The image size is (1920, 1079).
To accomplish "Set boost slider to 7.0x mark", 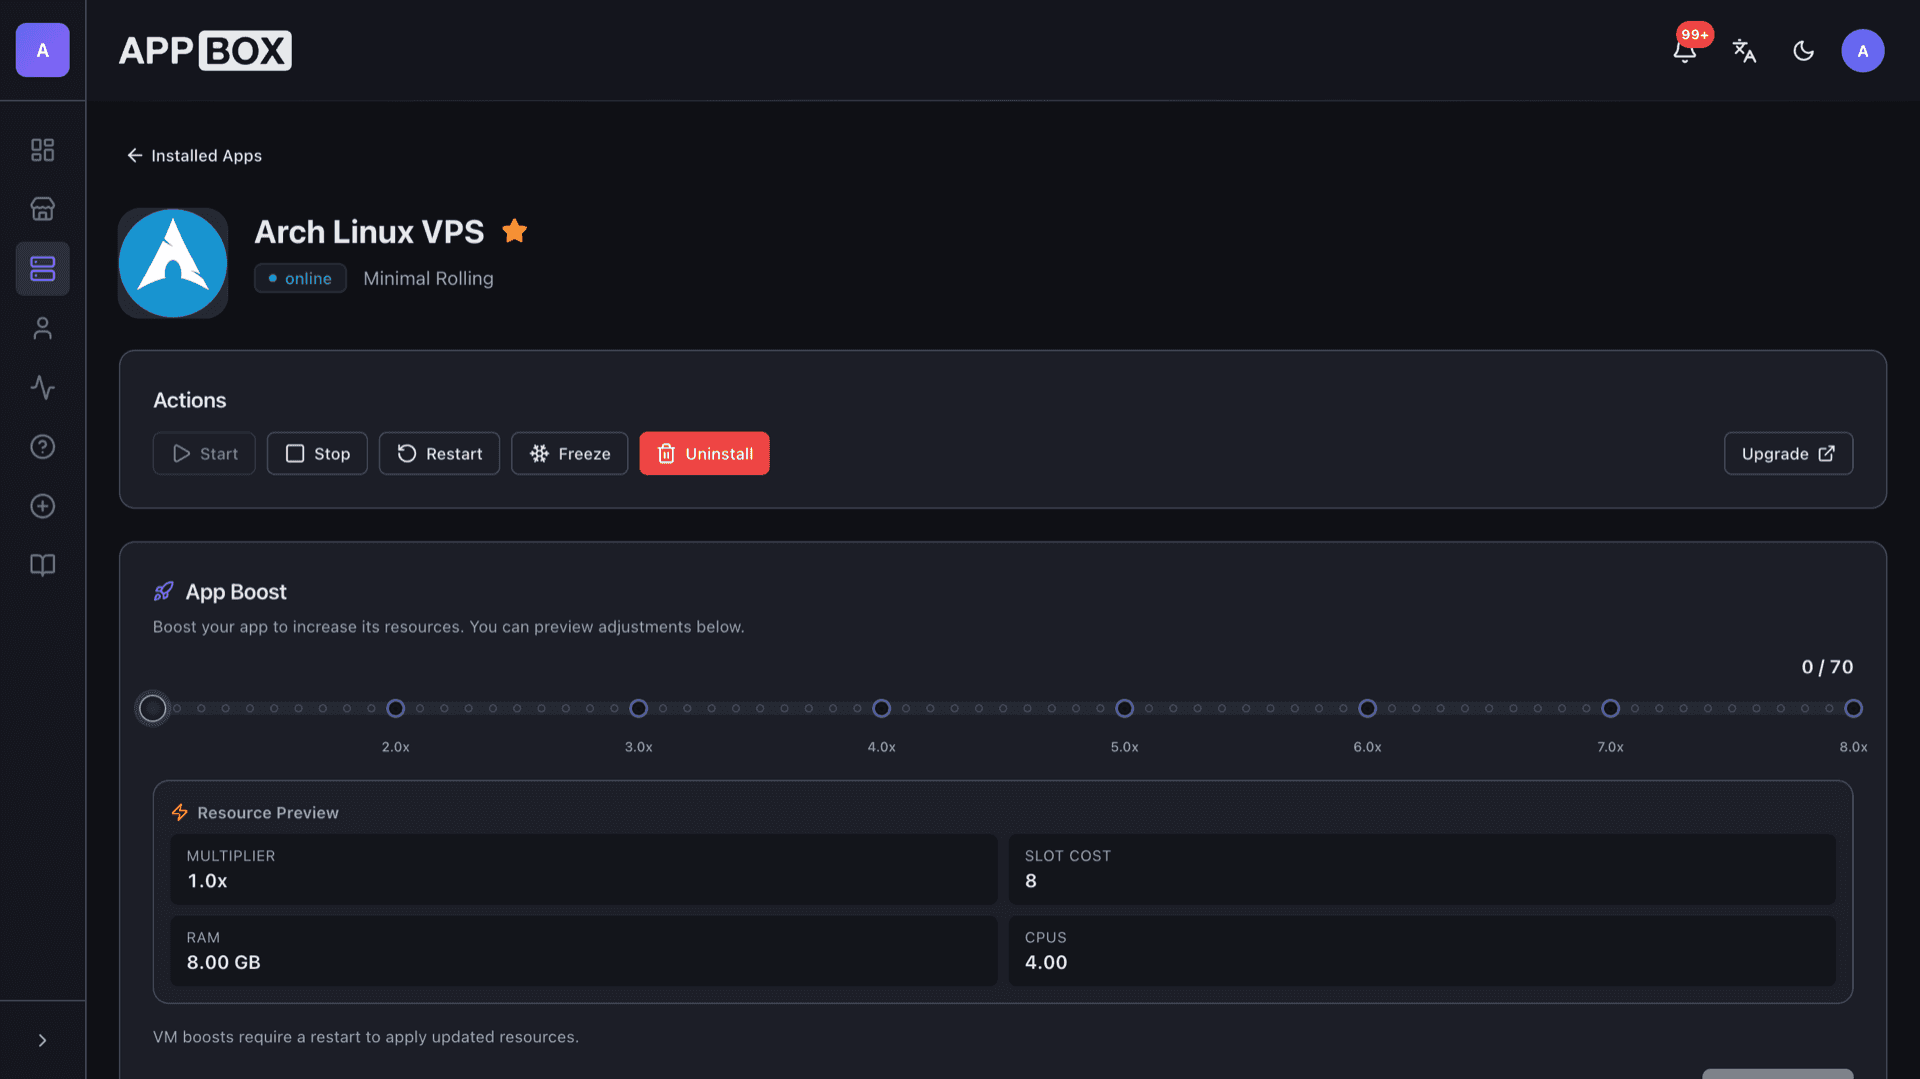I will tap(1610, 708).
